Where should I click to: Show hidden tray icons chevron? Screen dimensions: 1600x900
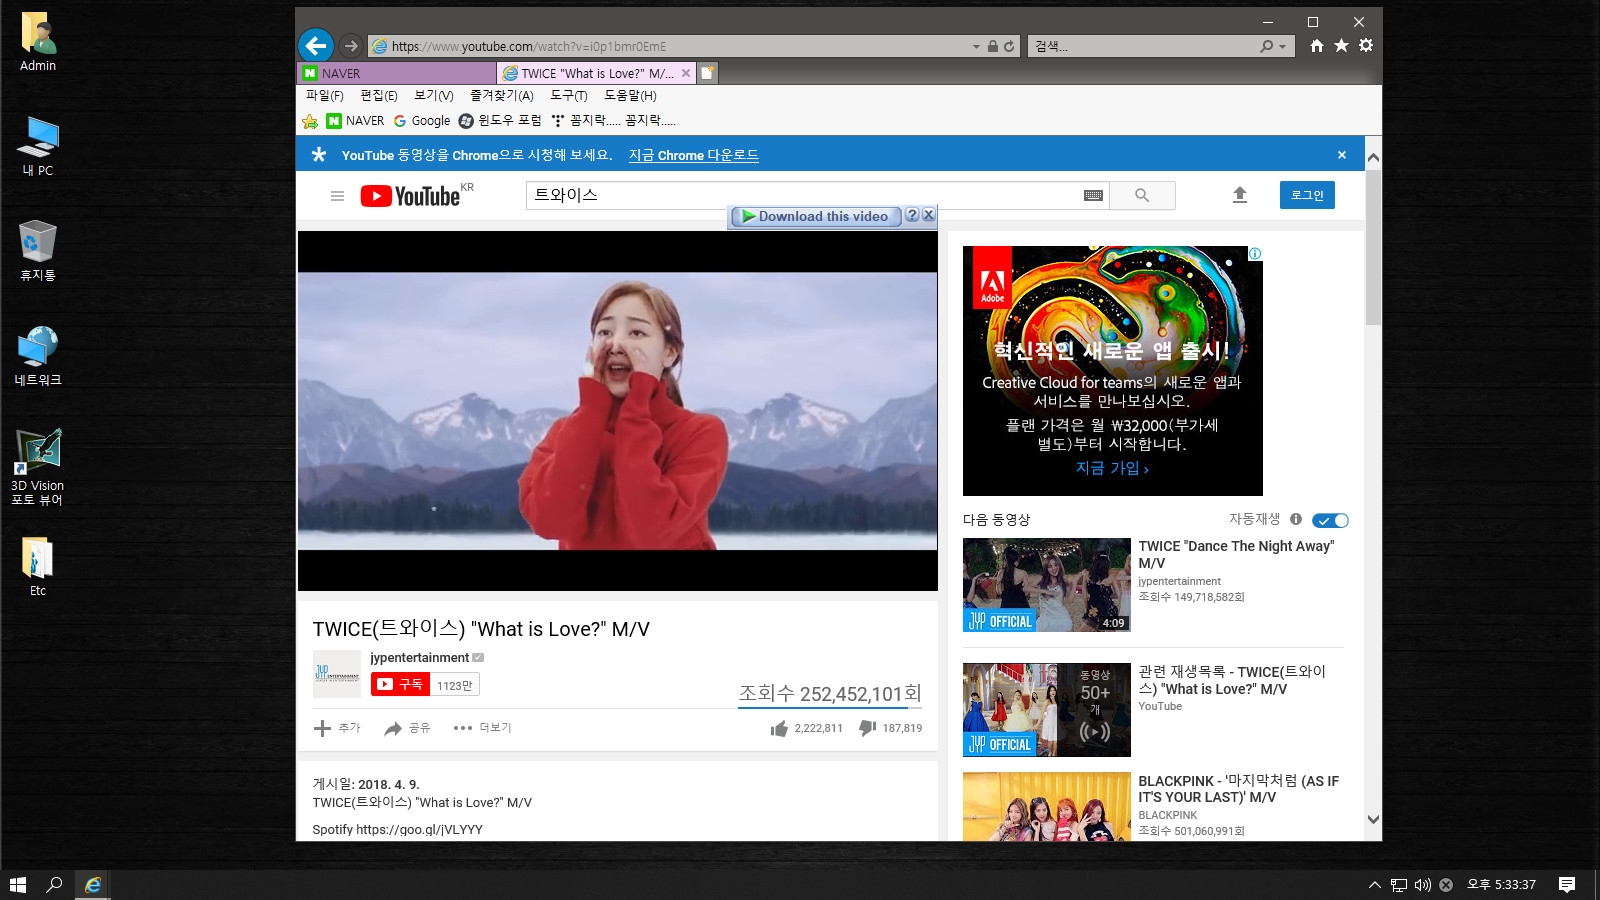tap(1375, 885)
